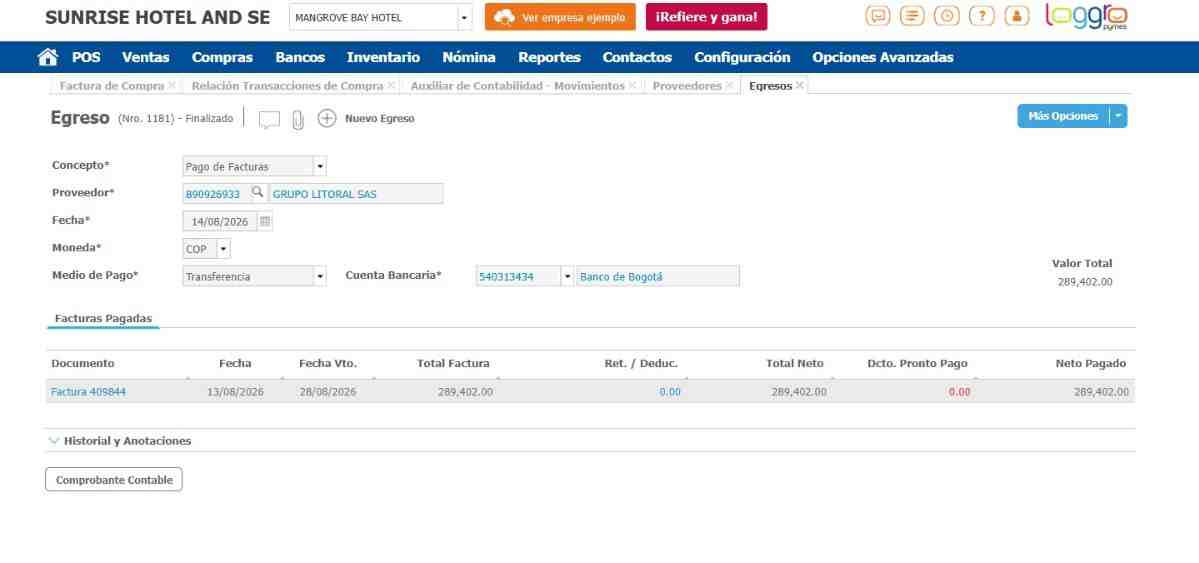Switch to the Proveedores tab
This screenshot has width=1199, height=563.
(687, 86)
